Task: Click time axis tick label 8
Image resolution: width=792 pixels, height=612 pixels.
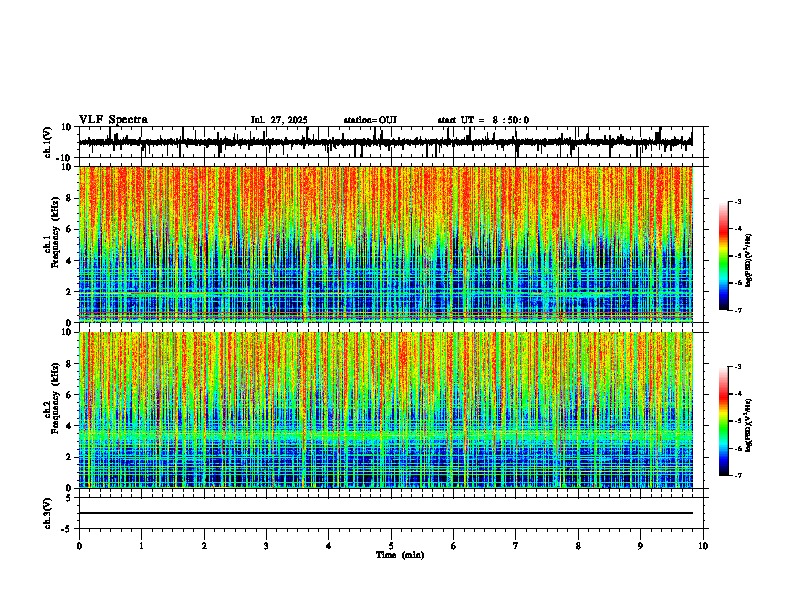Action: tap(578, 546)
